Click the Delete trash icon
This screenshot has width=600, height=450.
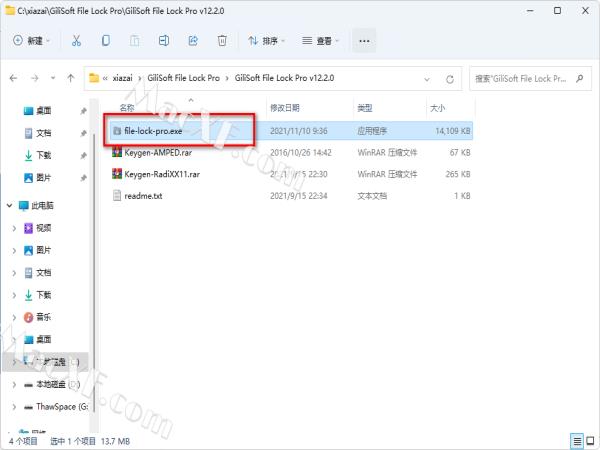[223, 41]
